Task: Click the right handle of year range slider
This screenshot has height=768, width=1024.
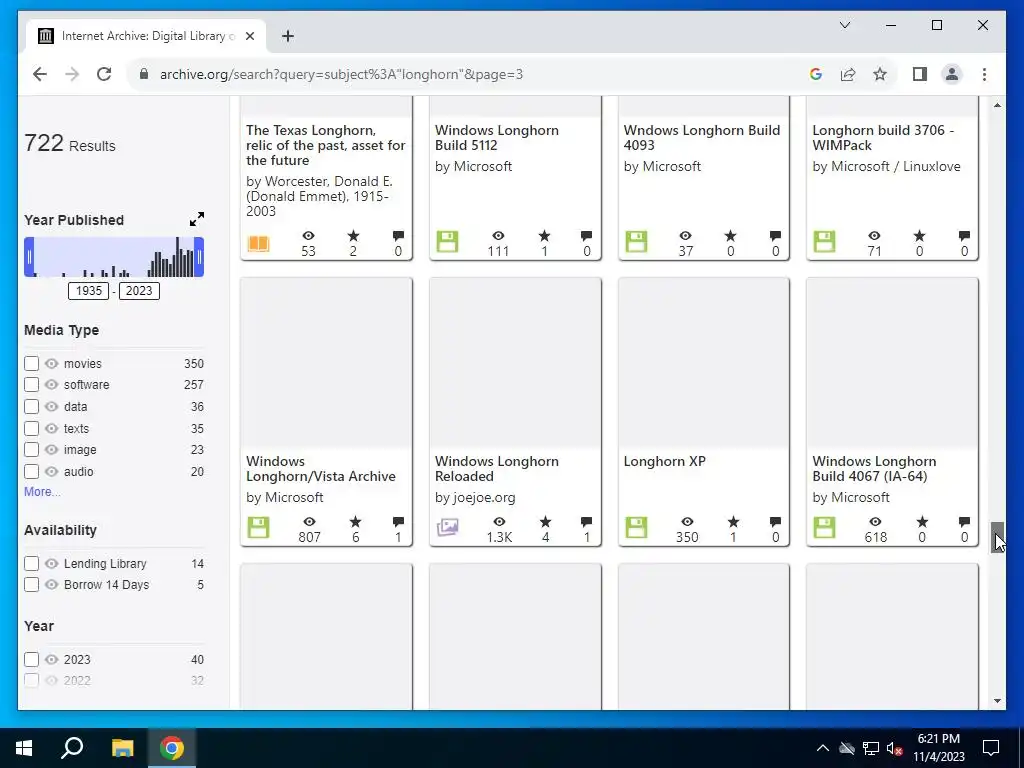Action: click(x=199, y=257)
